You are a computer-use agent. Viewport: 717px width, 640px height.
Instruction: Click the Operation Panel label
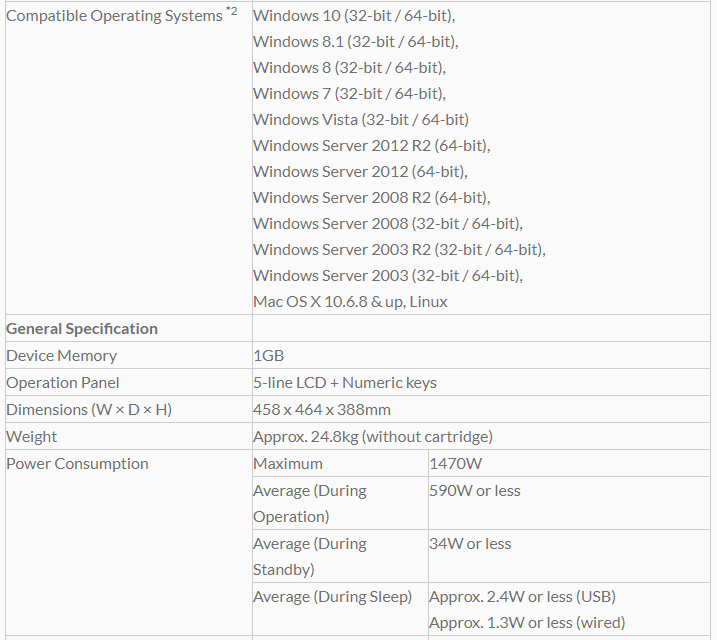[x=63, y=383]
